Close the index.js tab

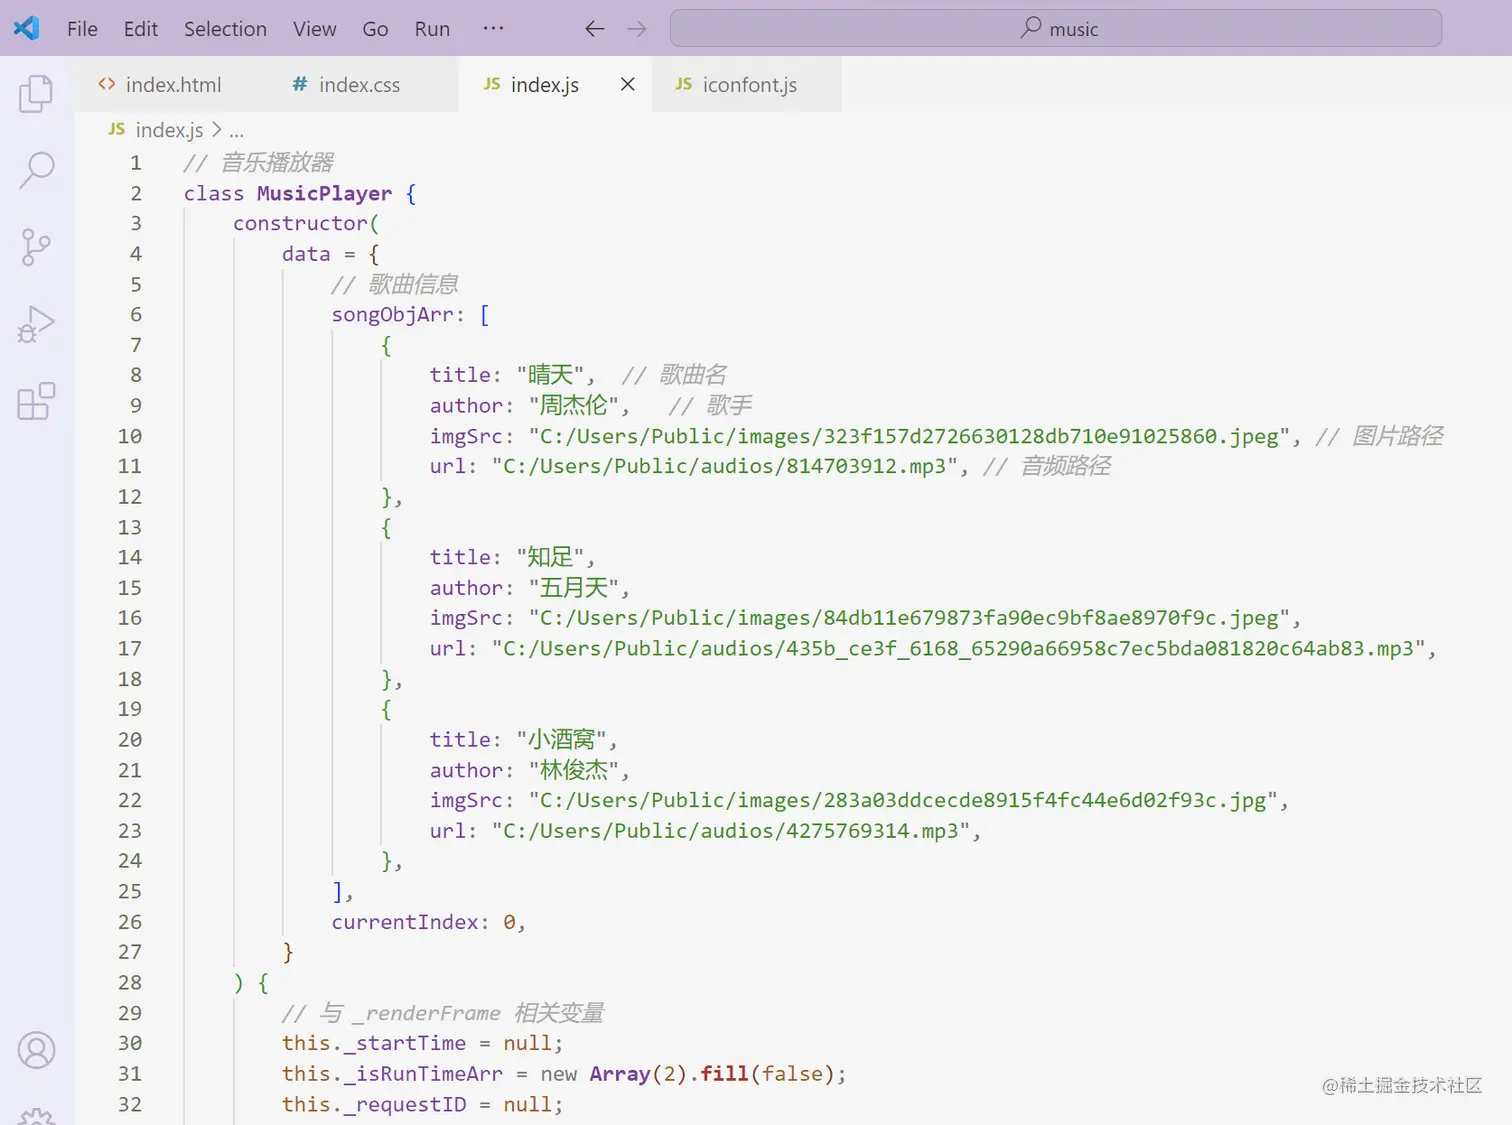point(628,84)
